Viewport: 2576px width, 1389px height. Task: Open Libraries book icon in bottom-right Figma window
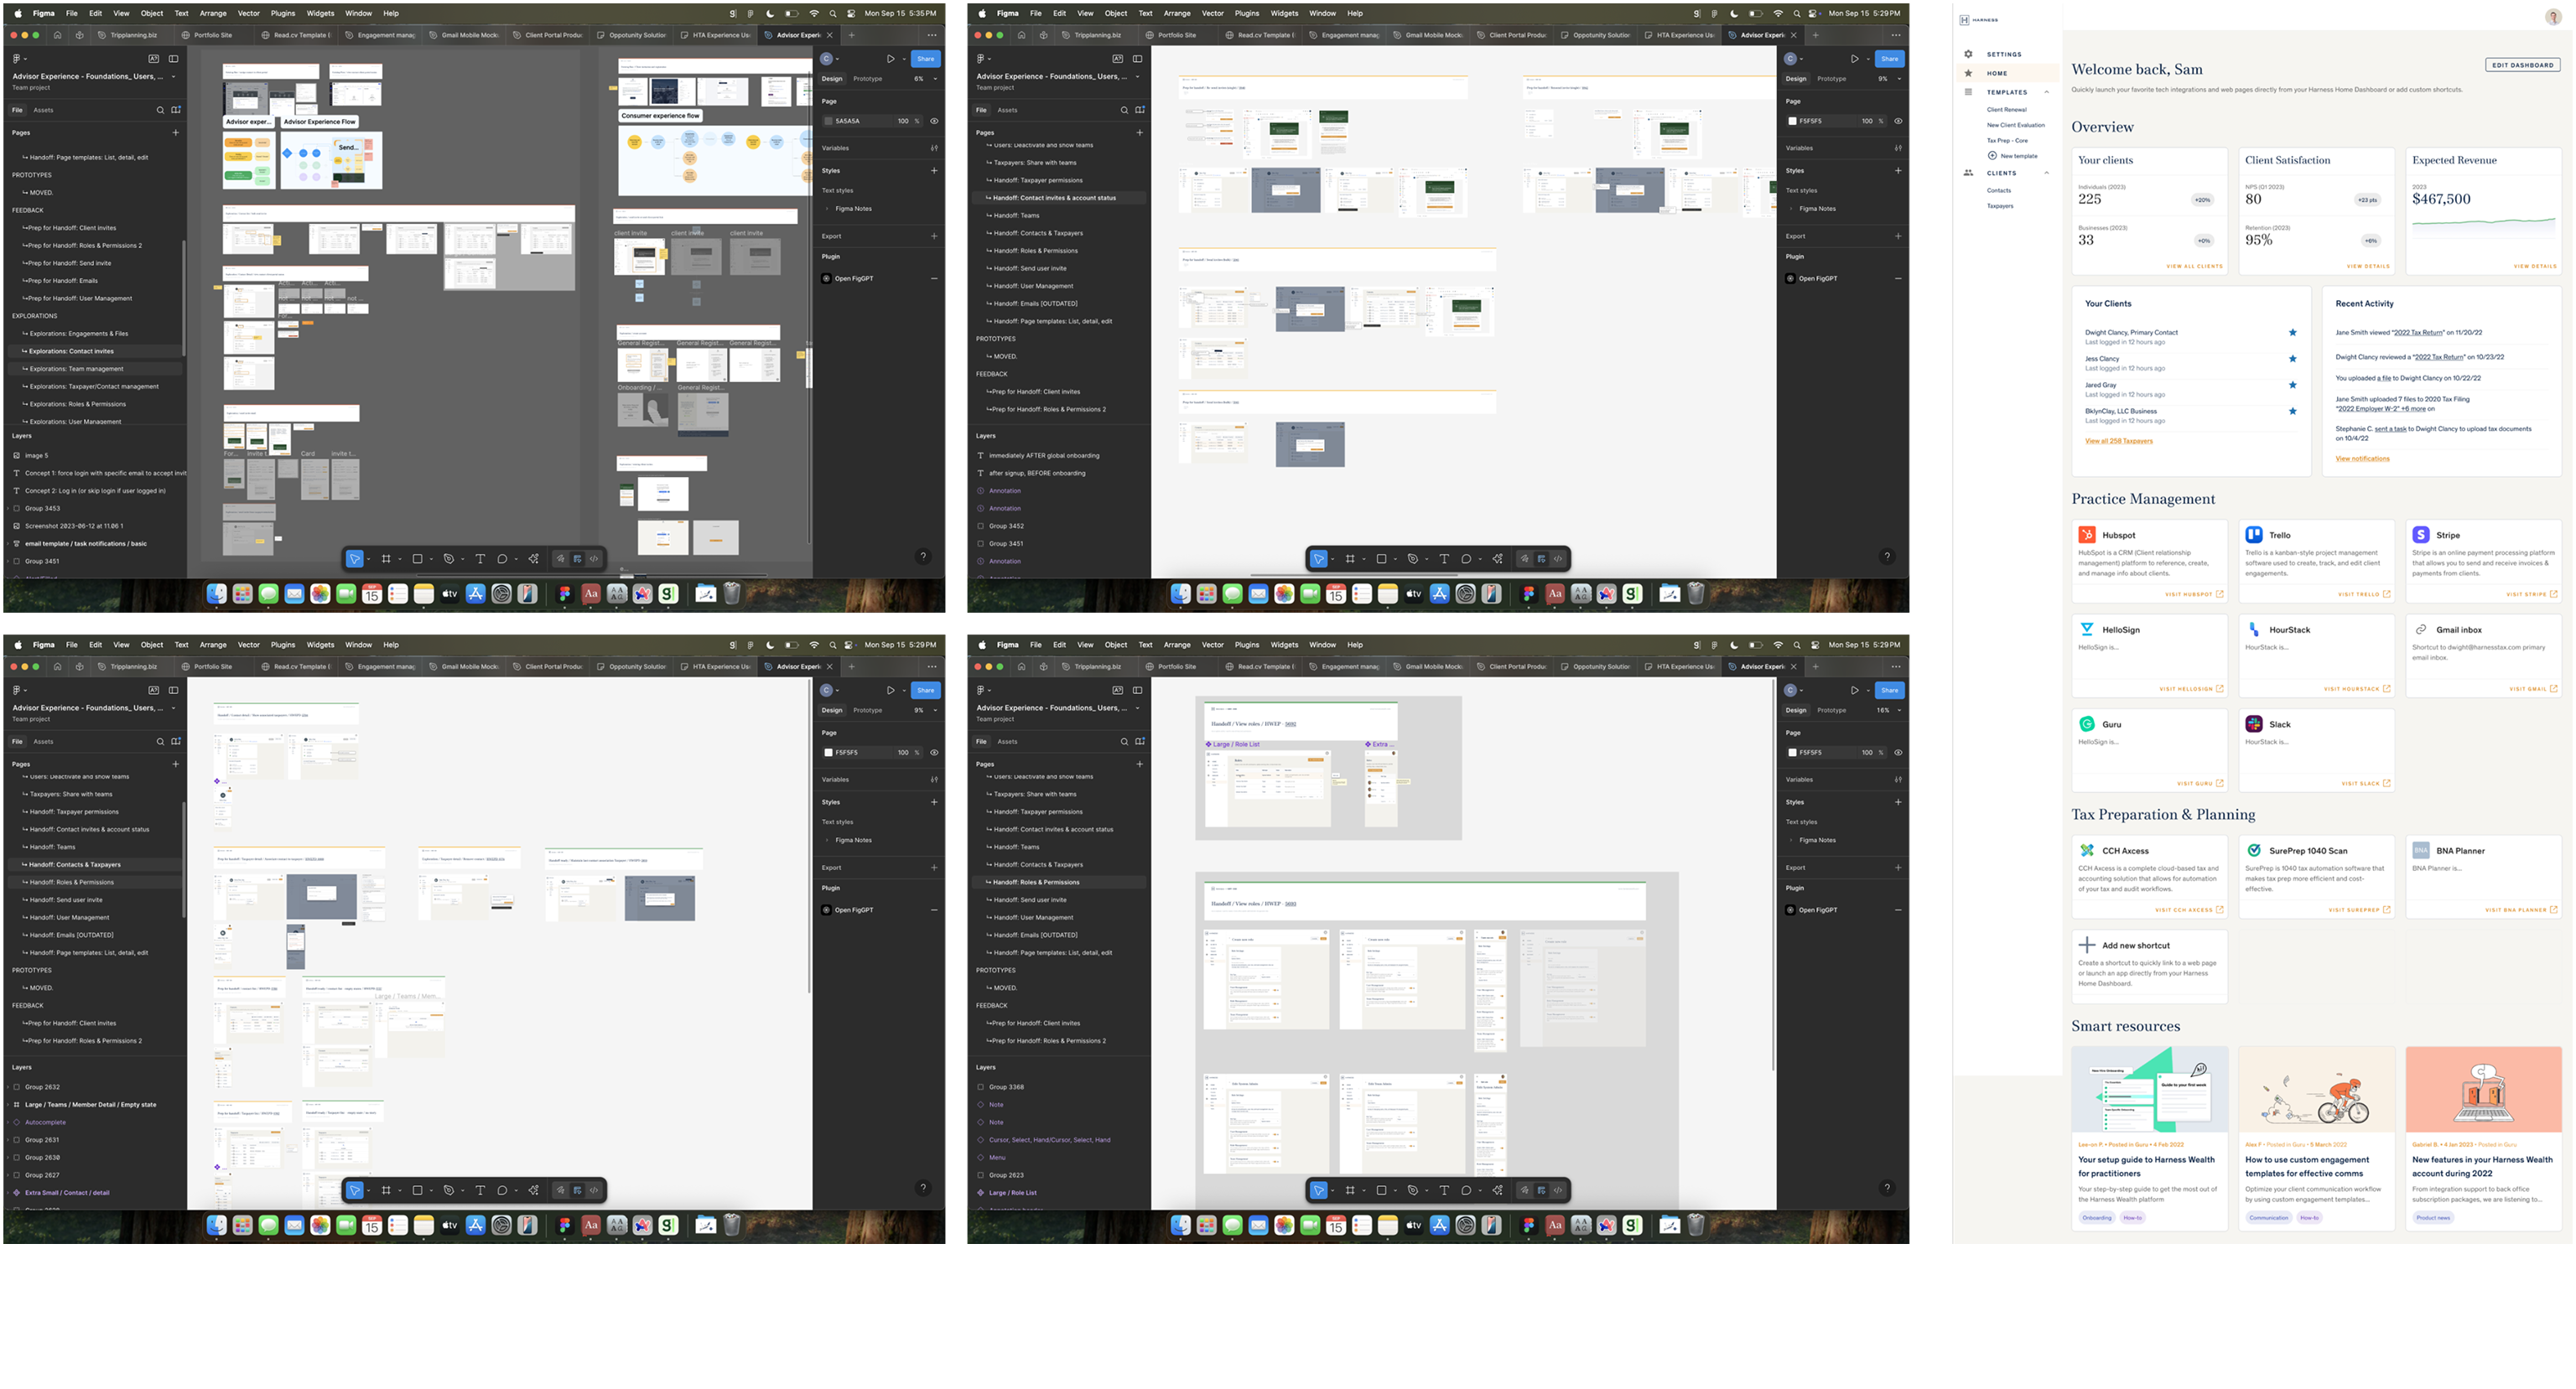tap(1140, 741)
